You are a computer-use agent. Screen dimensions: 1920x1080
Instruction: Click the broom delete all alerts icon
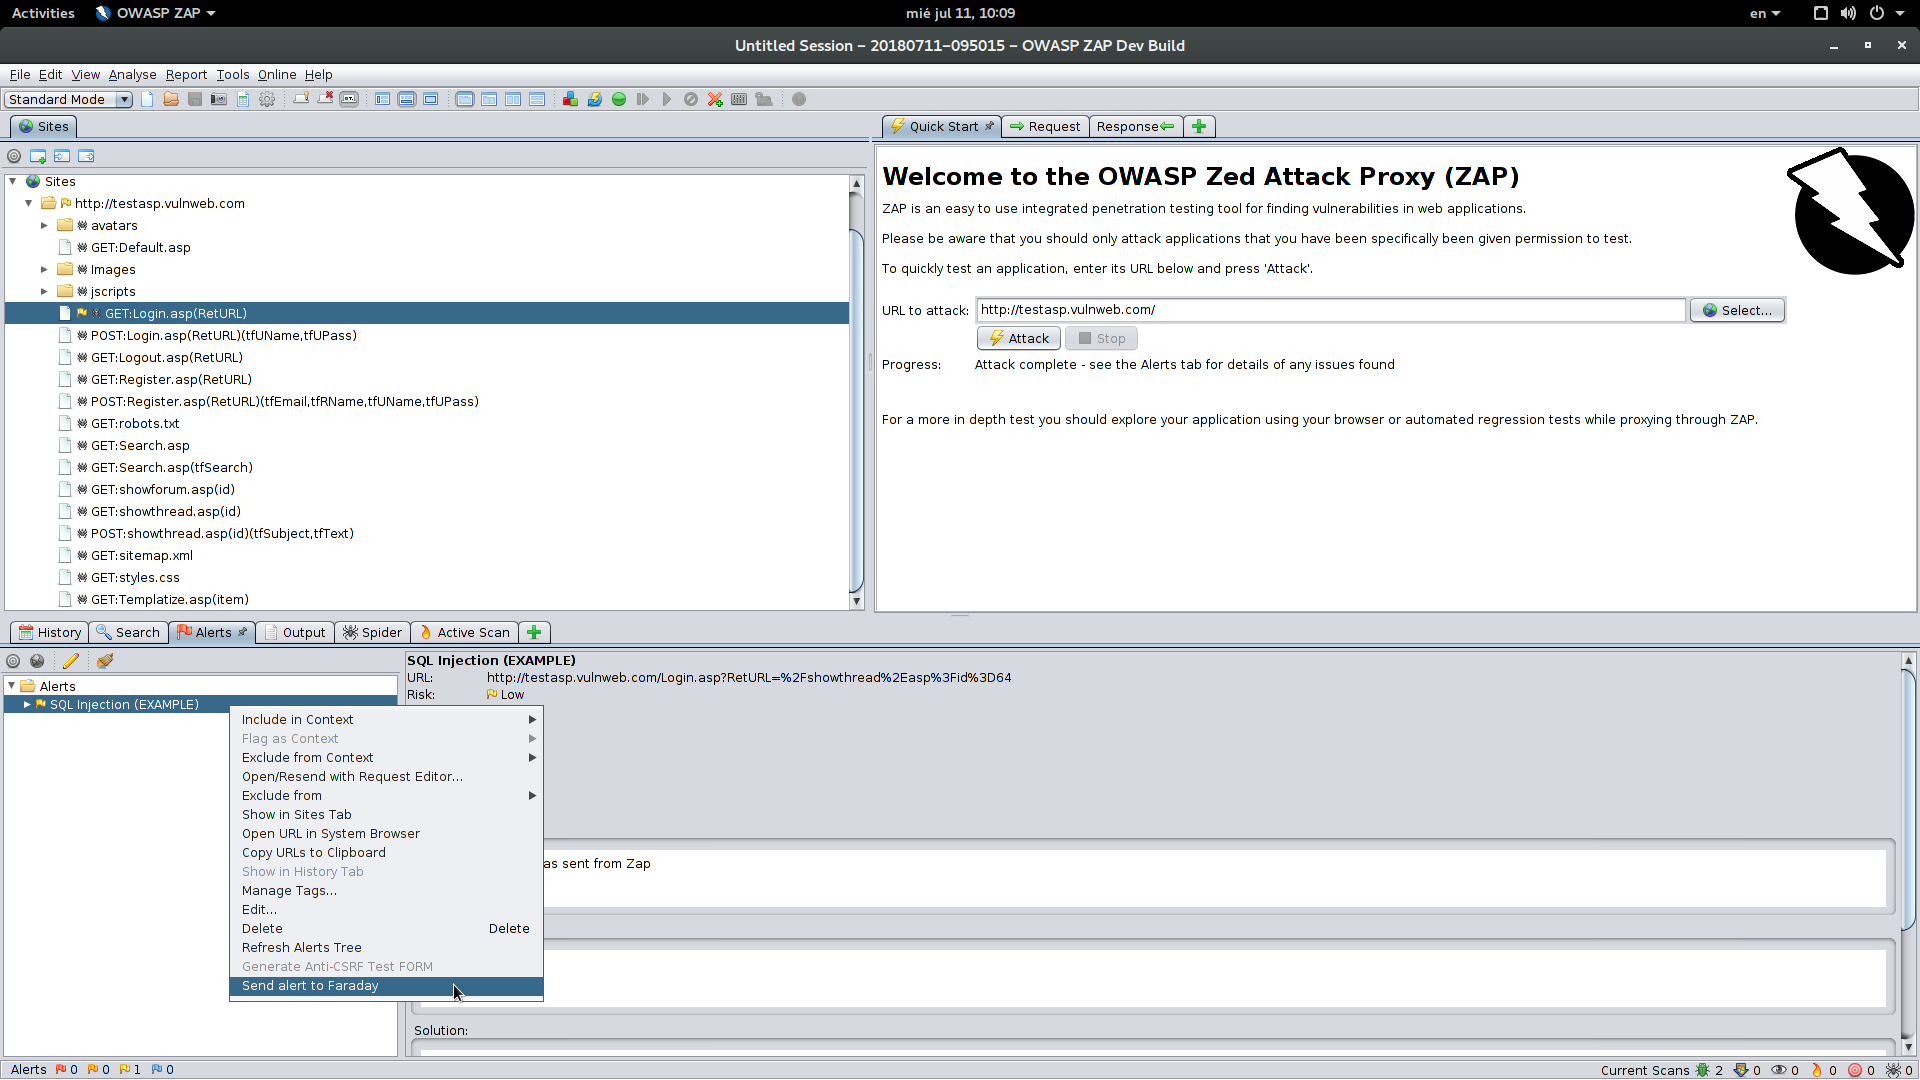point(105,661)
